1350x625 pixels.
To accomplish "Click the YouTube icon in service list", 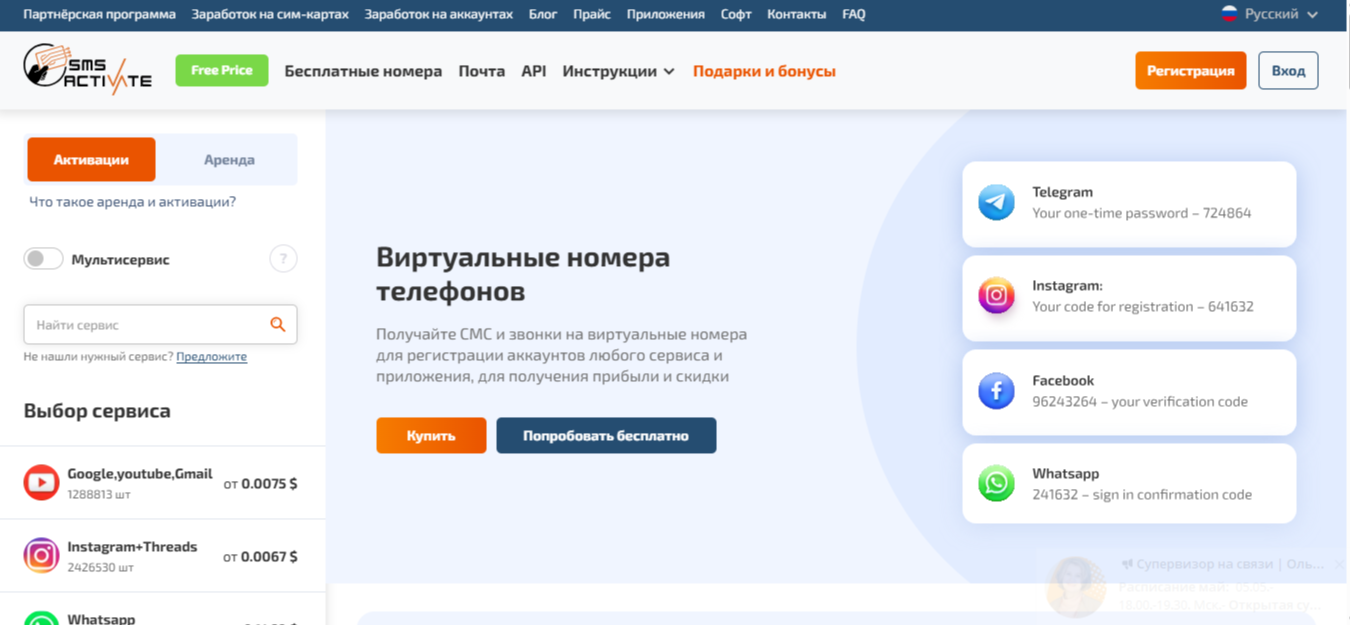I will tap(41, 482).
